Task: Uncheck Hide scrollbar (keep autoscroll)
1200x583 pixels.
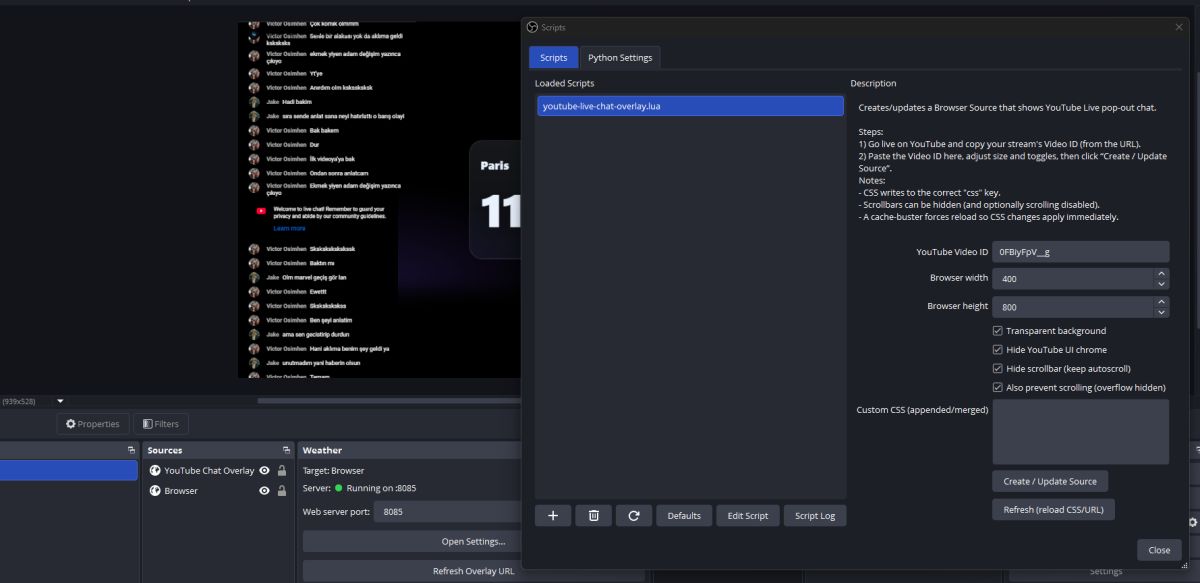Action: click(997, 368)
